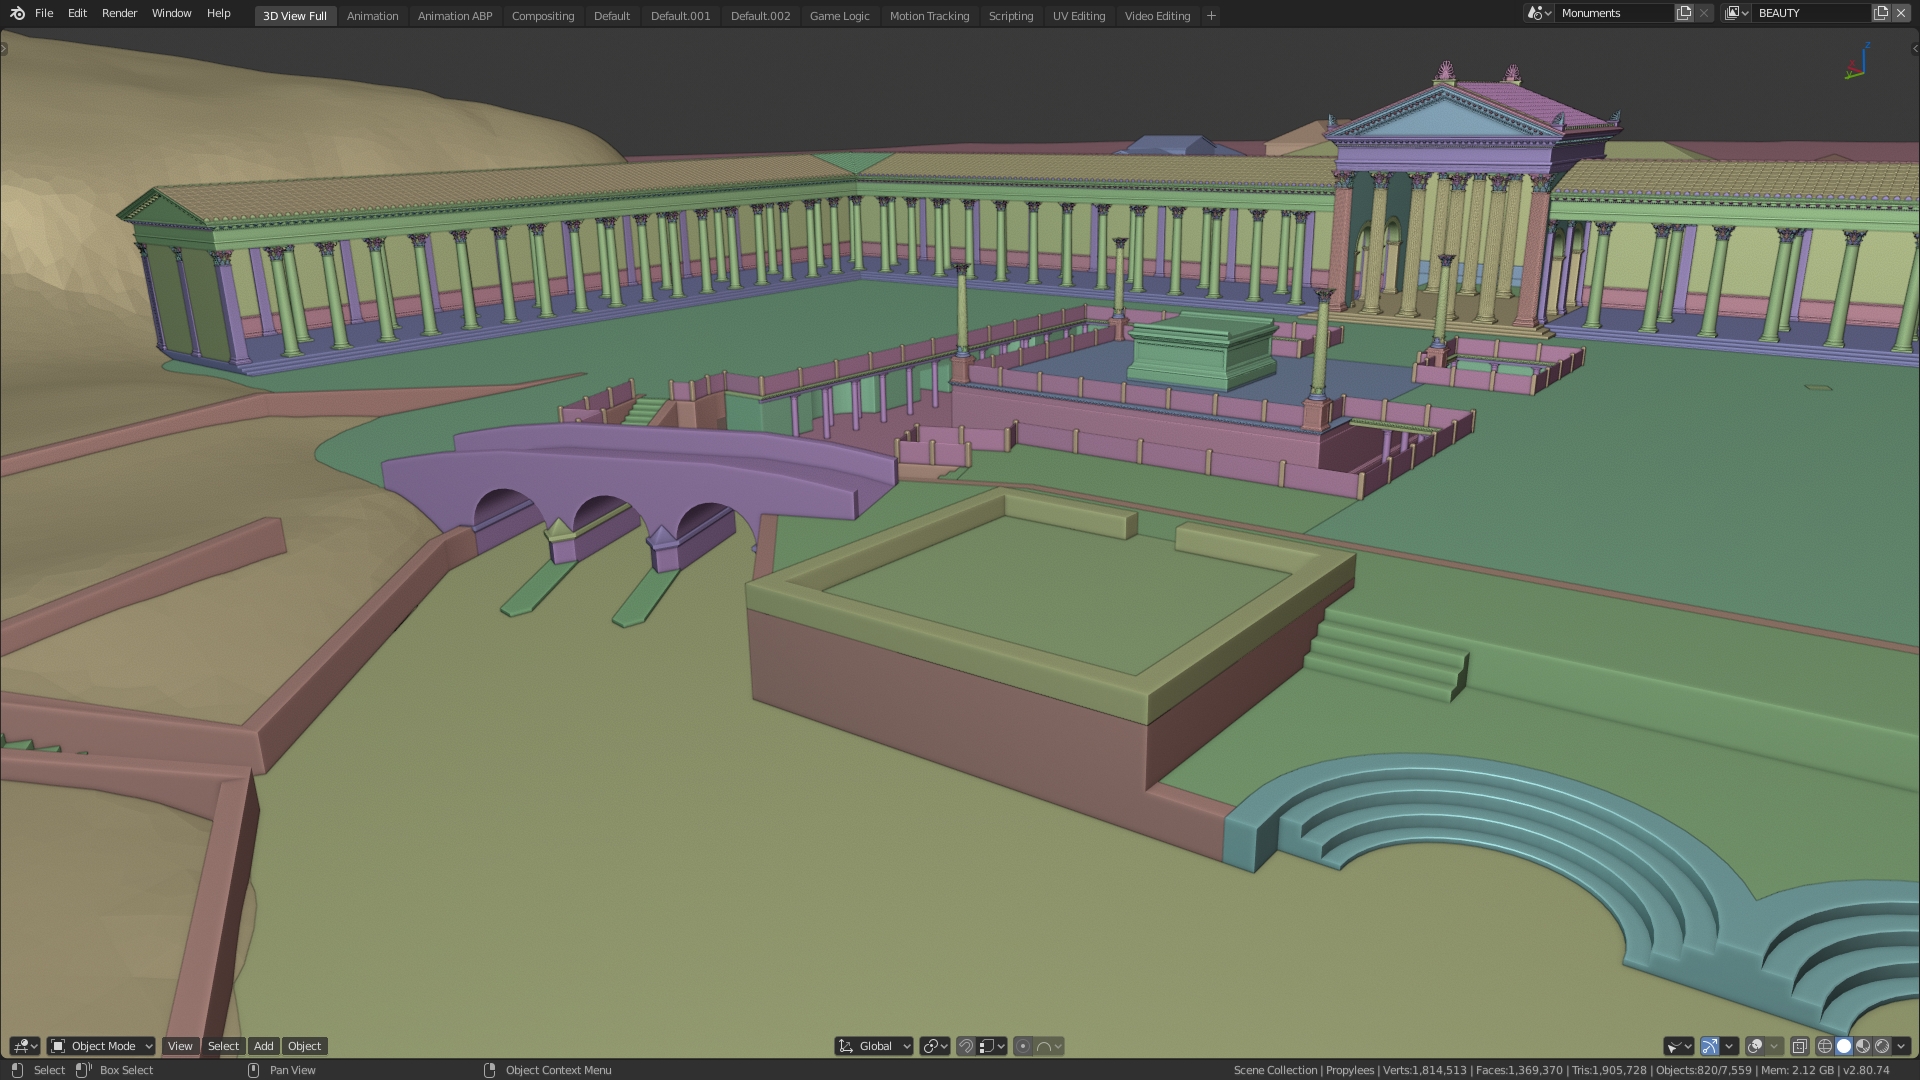The width and height of the screenshot is (1920, 1080).
Task: Switch to wireframe viewport shading
Action: [1825, 1046]
